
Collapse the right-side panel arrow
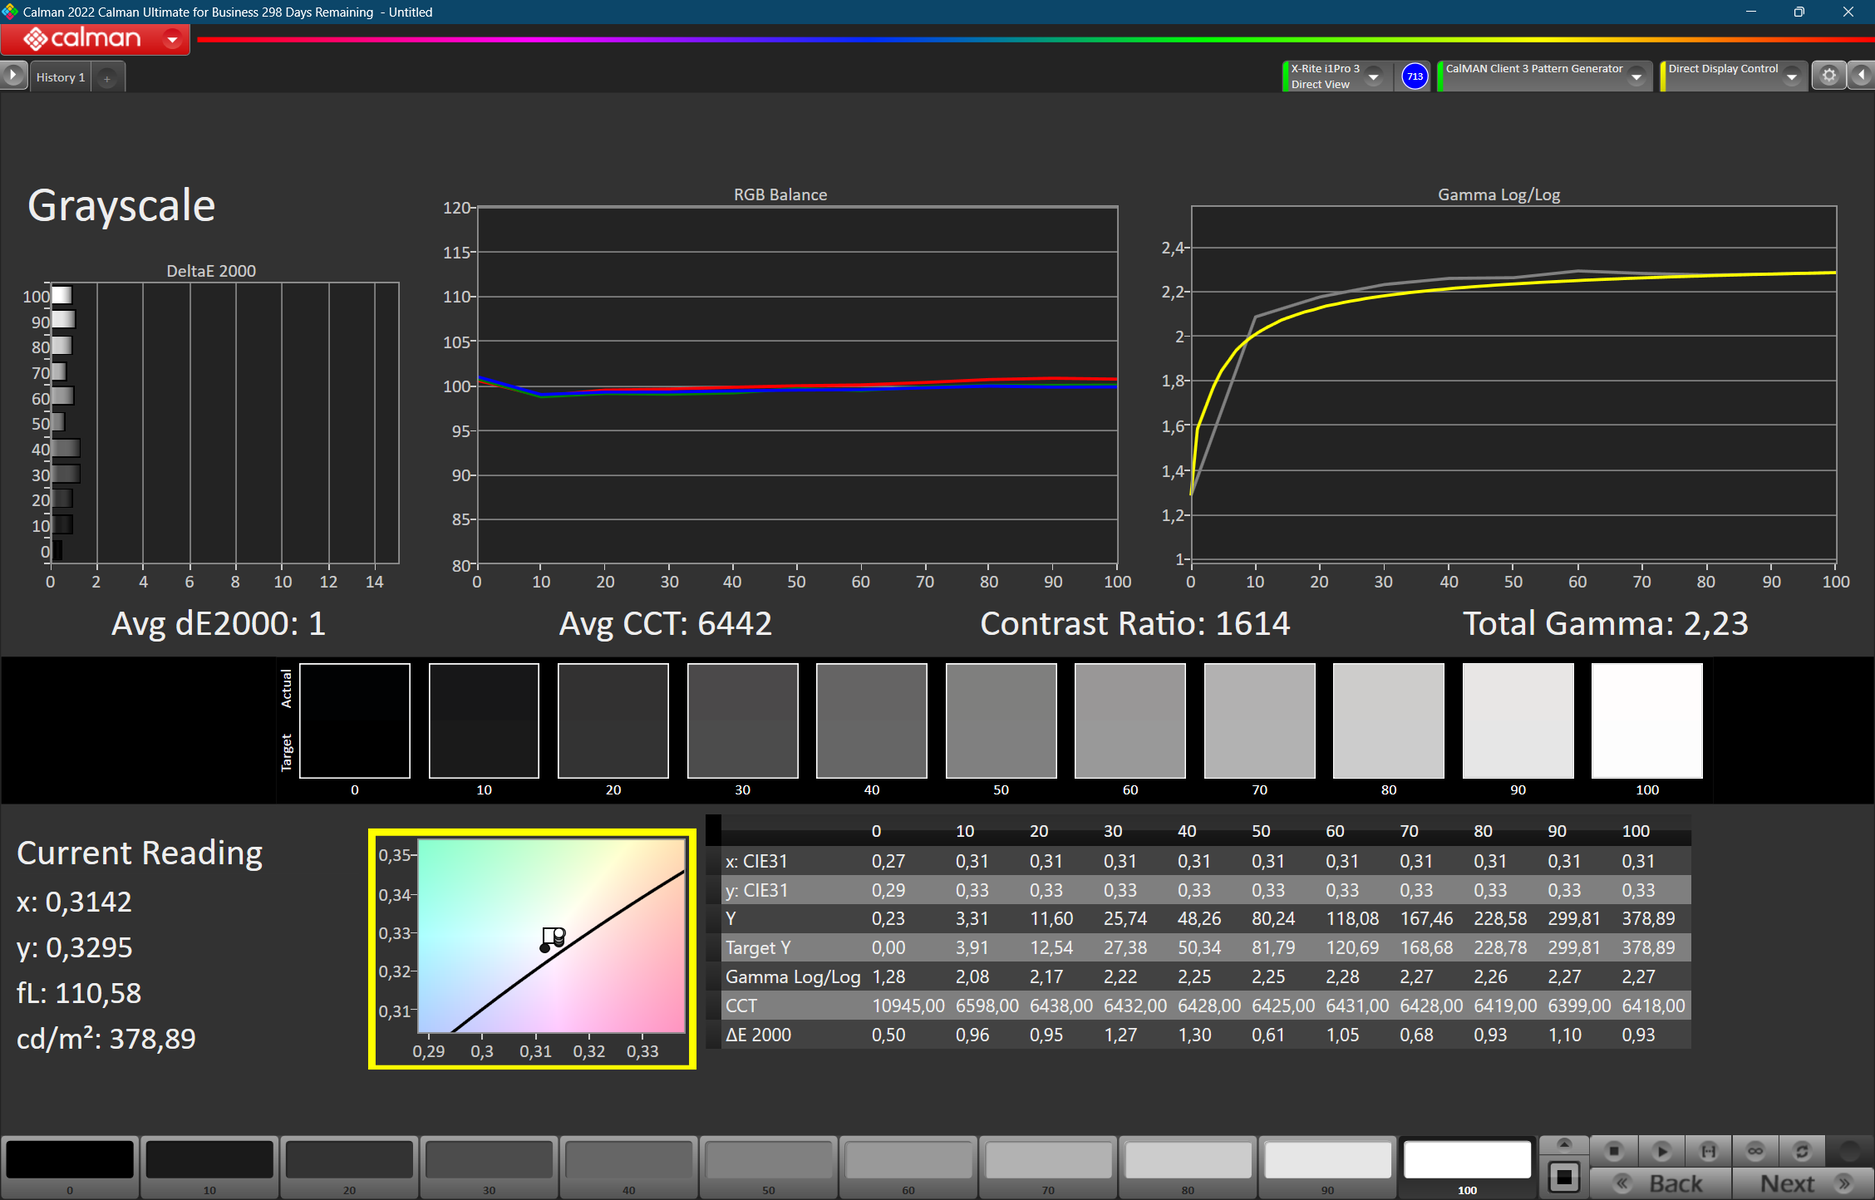pyautogui.click(x=1862, y=76)
